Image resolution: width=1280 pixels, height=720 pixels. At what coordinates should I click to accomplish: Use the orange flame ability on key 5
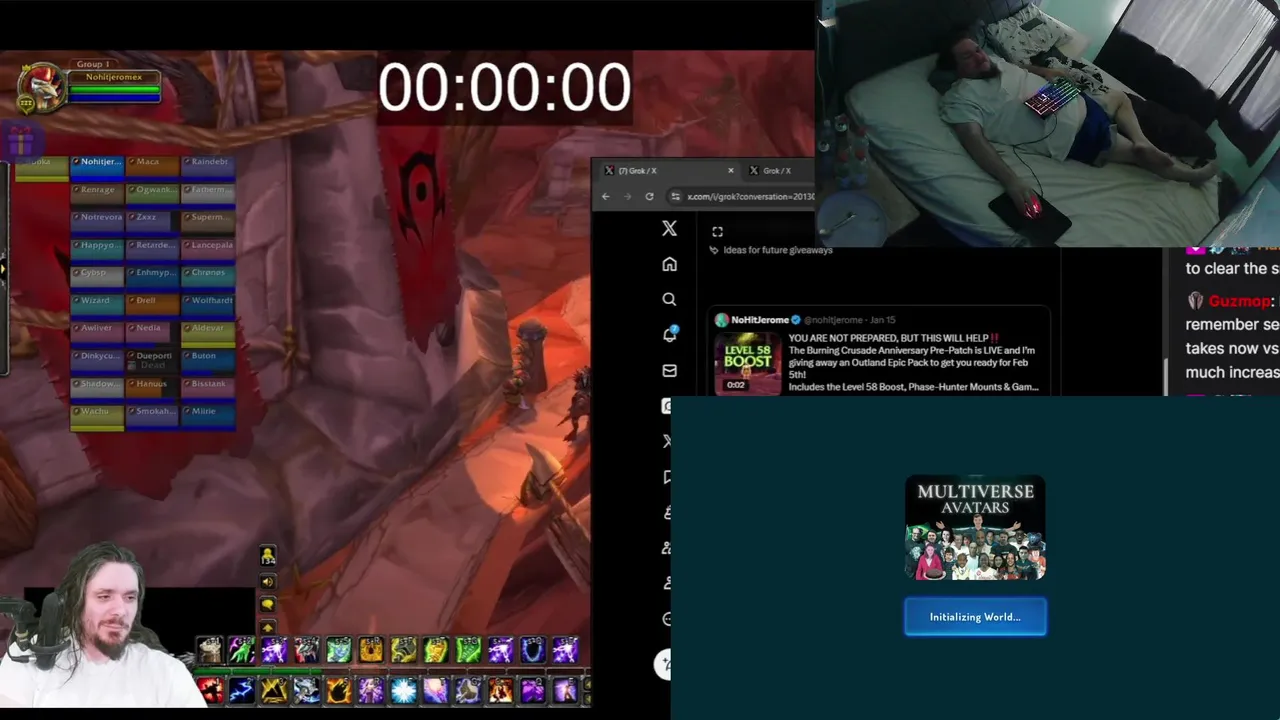339,690
